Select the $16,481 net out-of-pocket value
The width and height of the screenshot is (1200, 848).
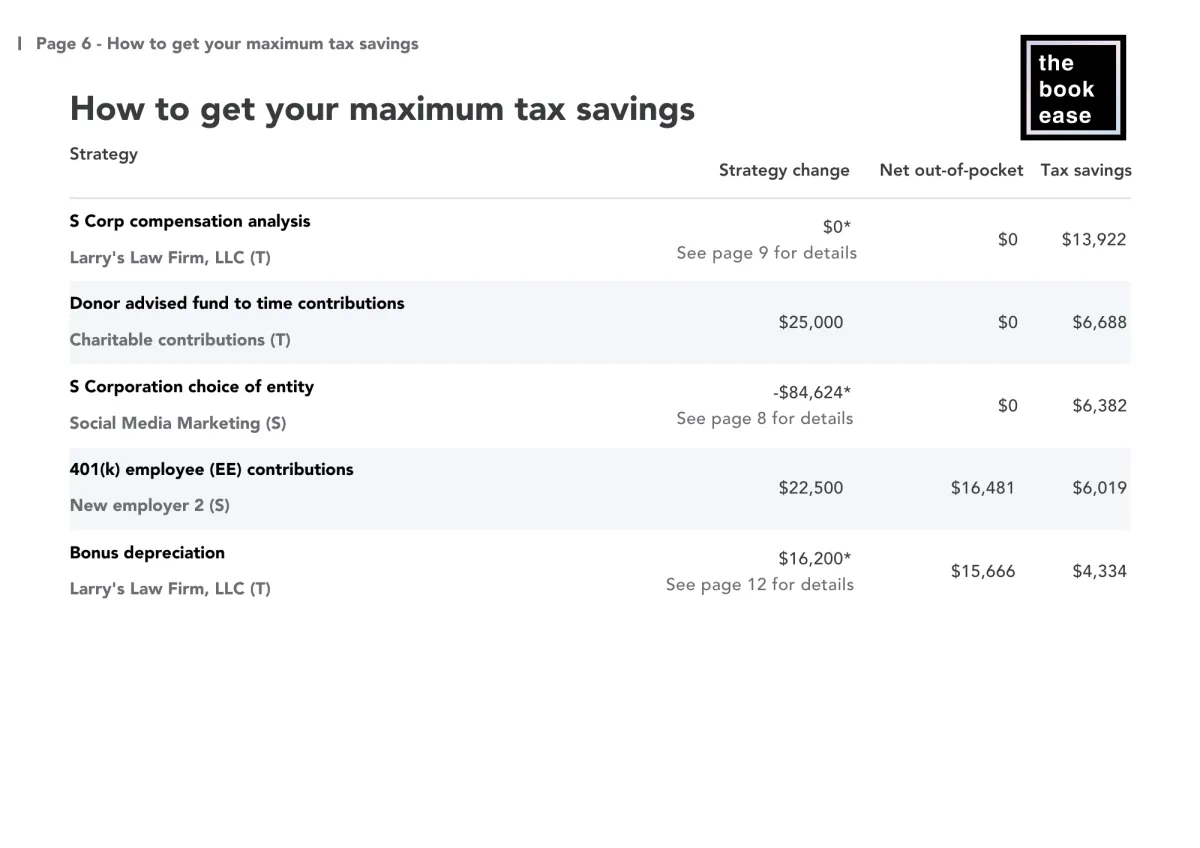click(983, 488)
